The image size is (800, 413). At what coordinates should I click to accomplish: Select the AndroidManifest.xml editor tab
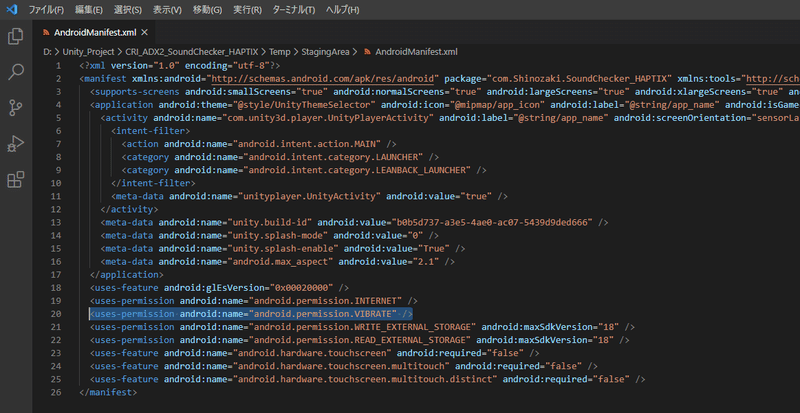click(x=93, y=31)
